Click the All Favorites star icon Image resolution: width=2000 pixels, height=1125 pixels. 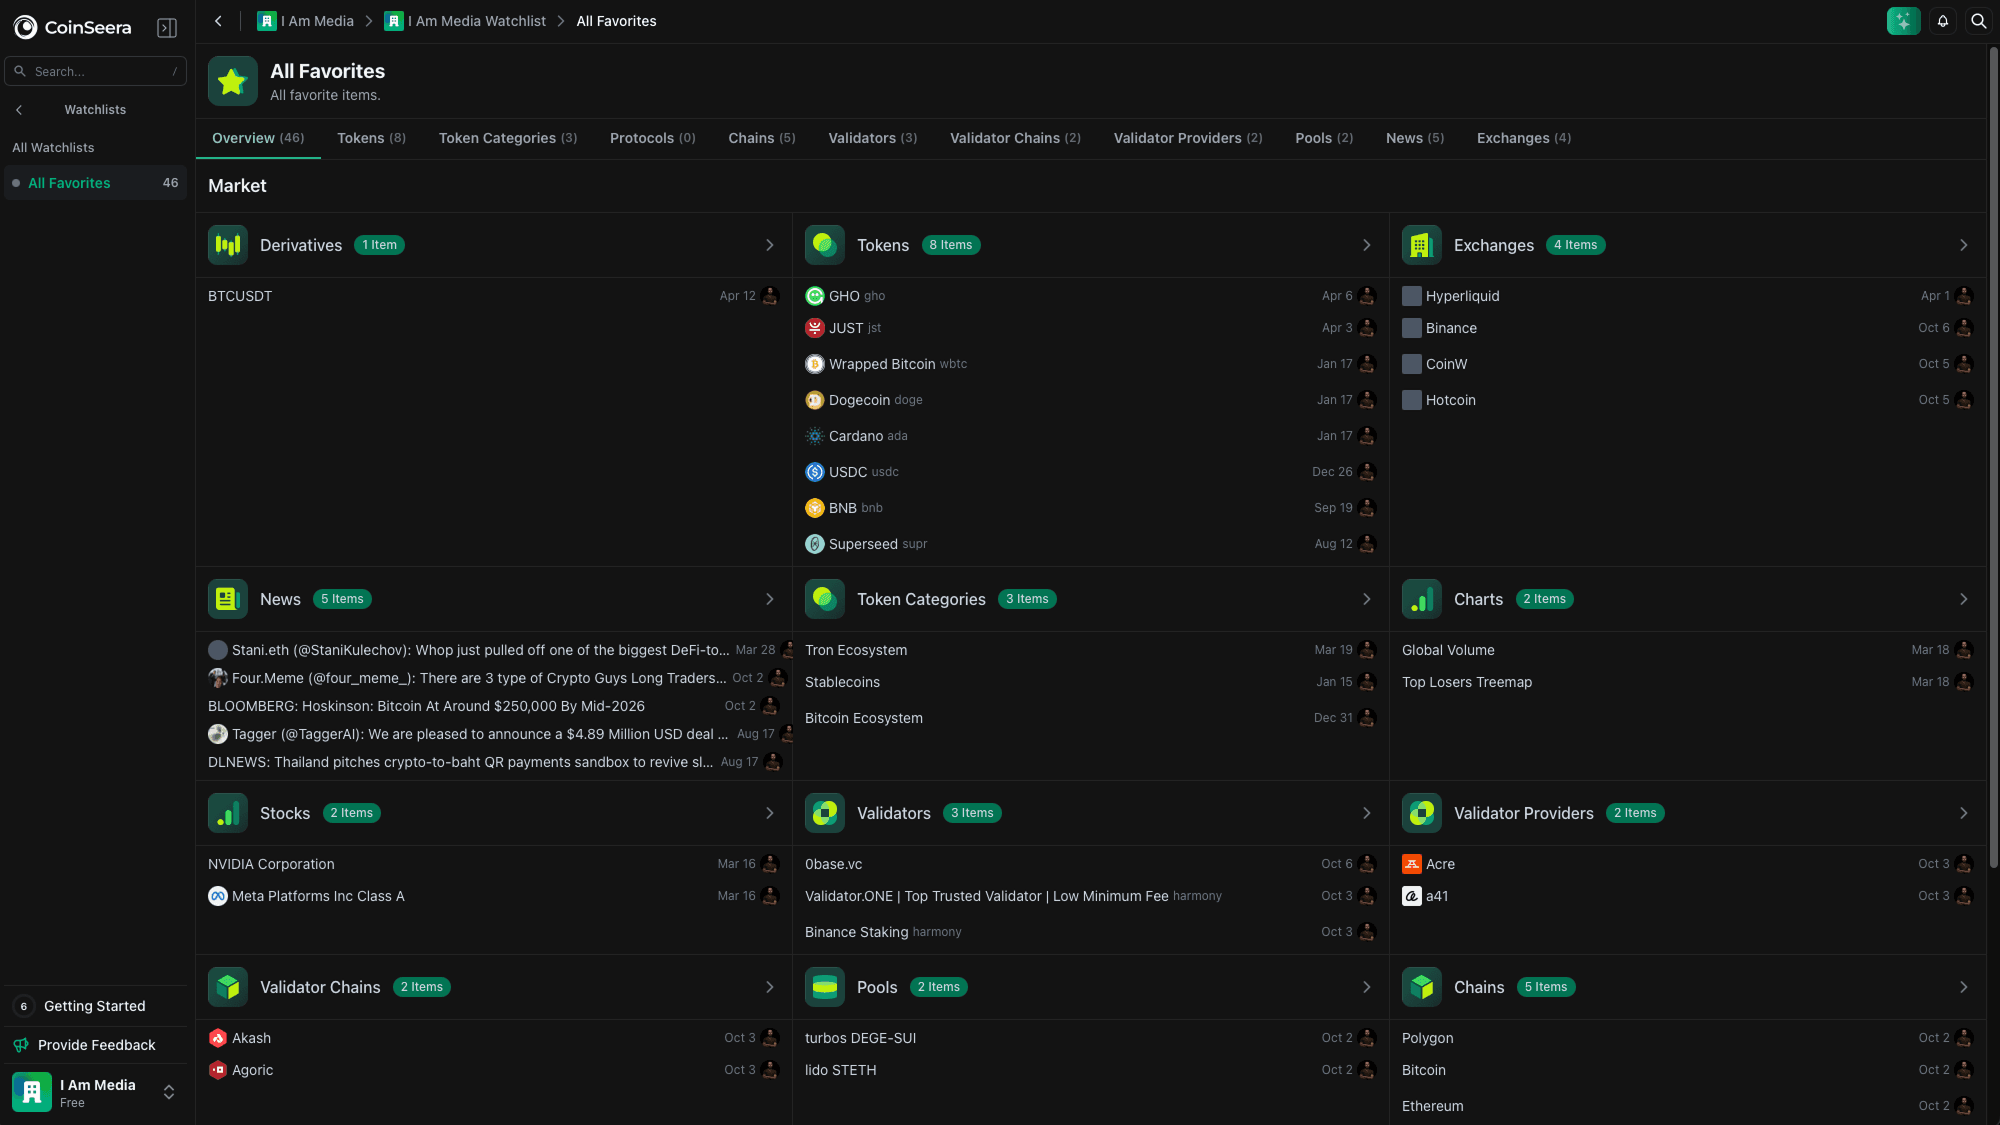pyautogui.click(x=232, y=81)
